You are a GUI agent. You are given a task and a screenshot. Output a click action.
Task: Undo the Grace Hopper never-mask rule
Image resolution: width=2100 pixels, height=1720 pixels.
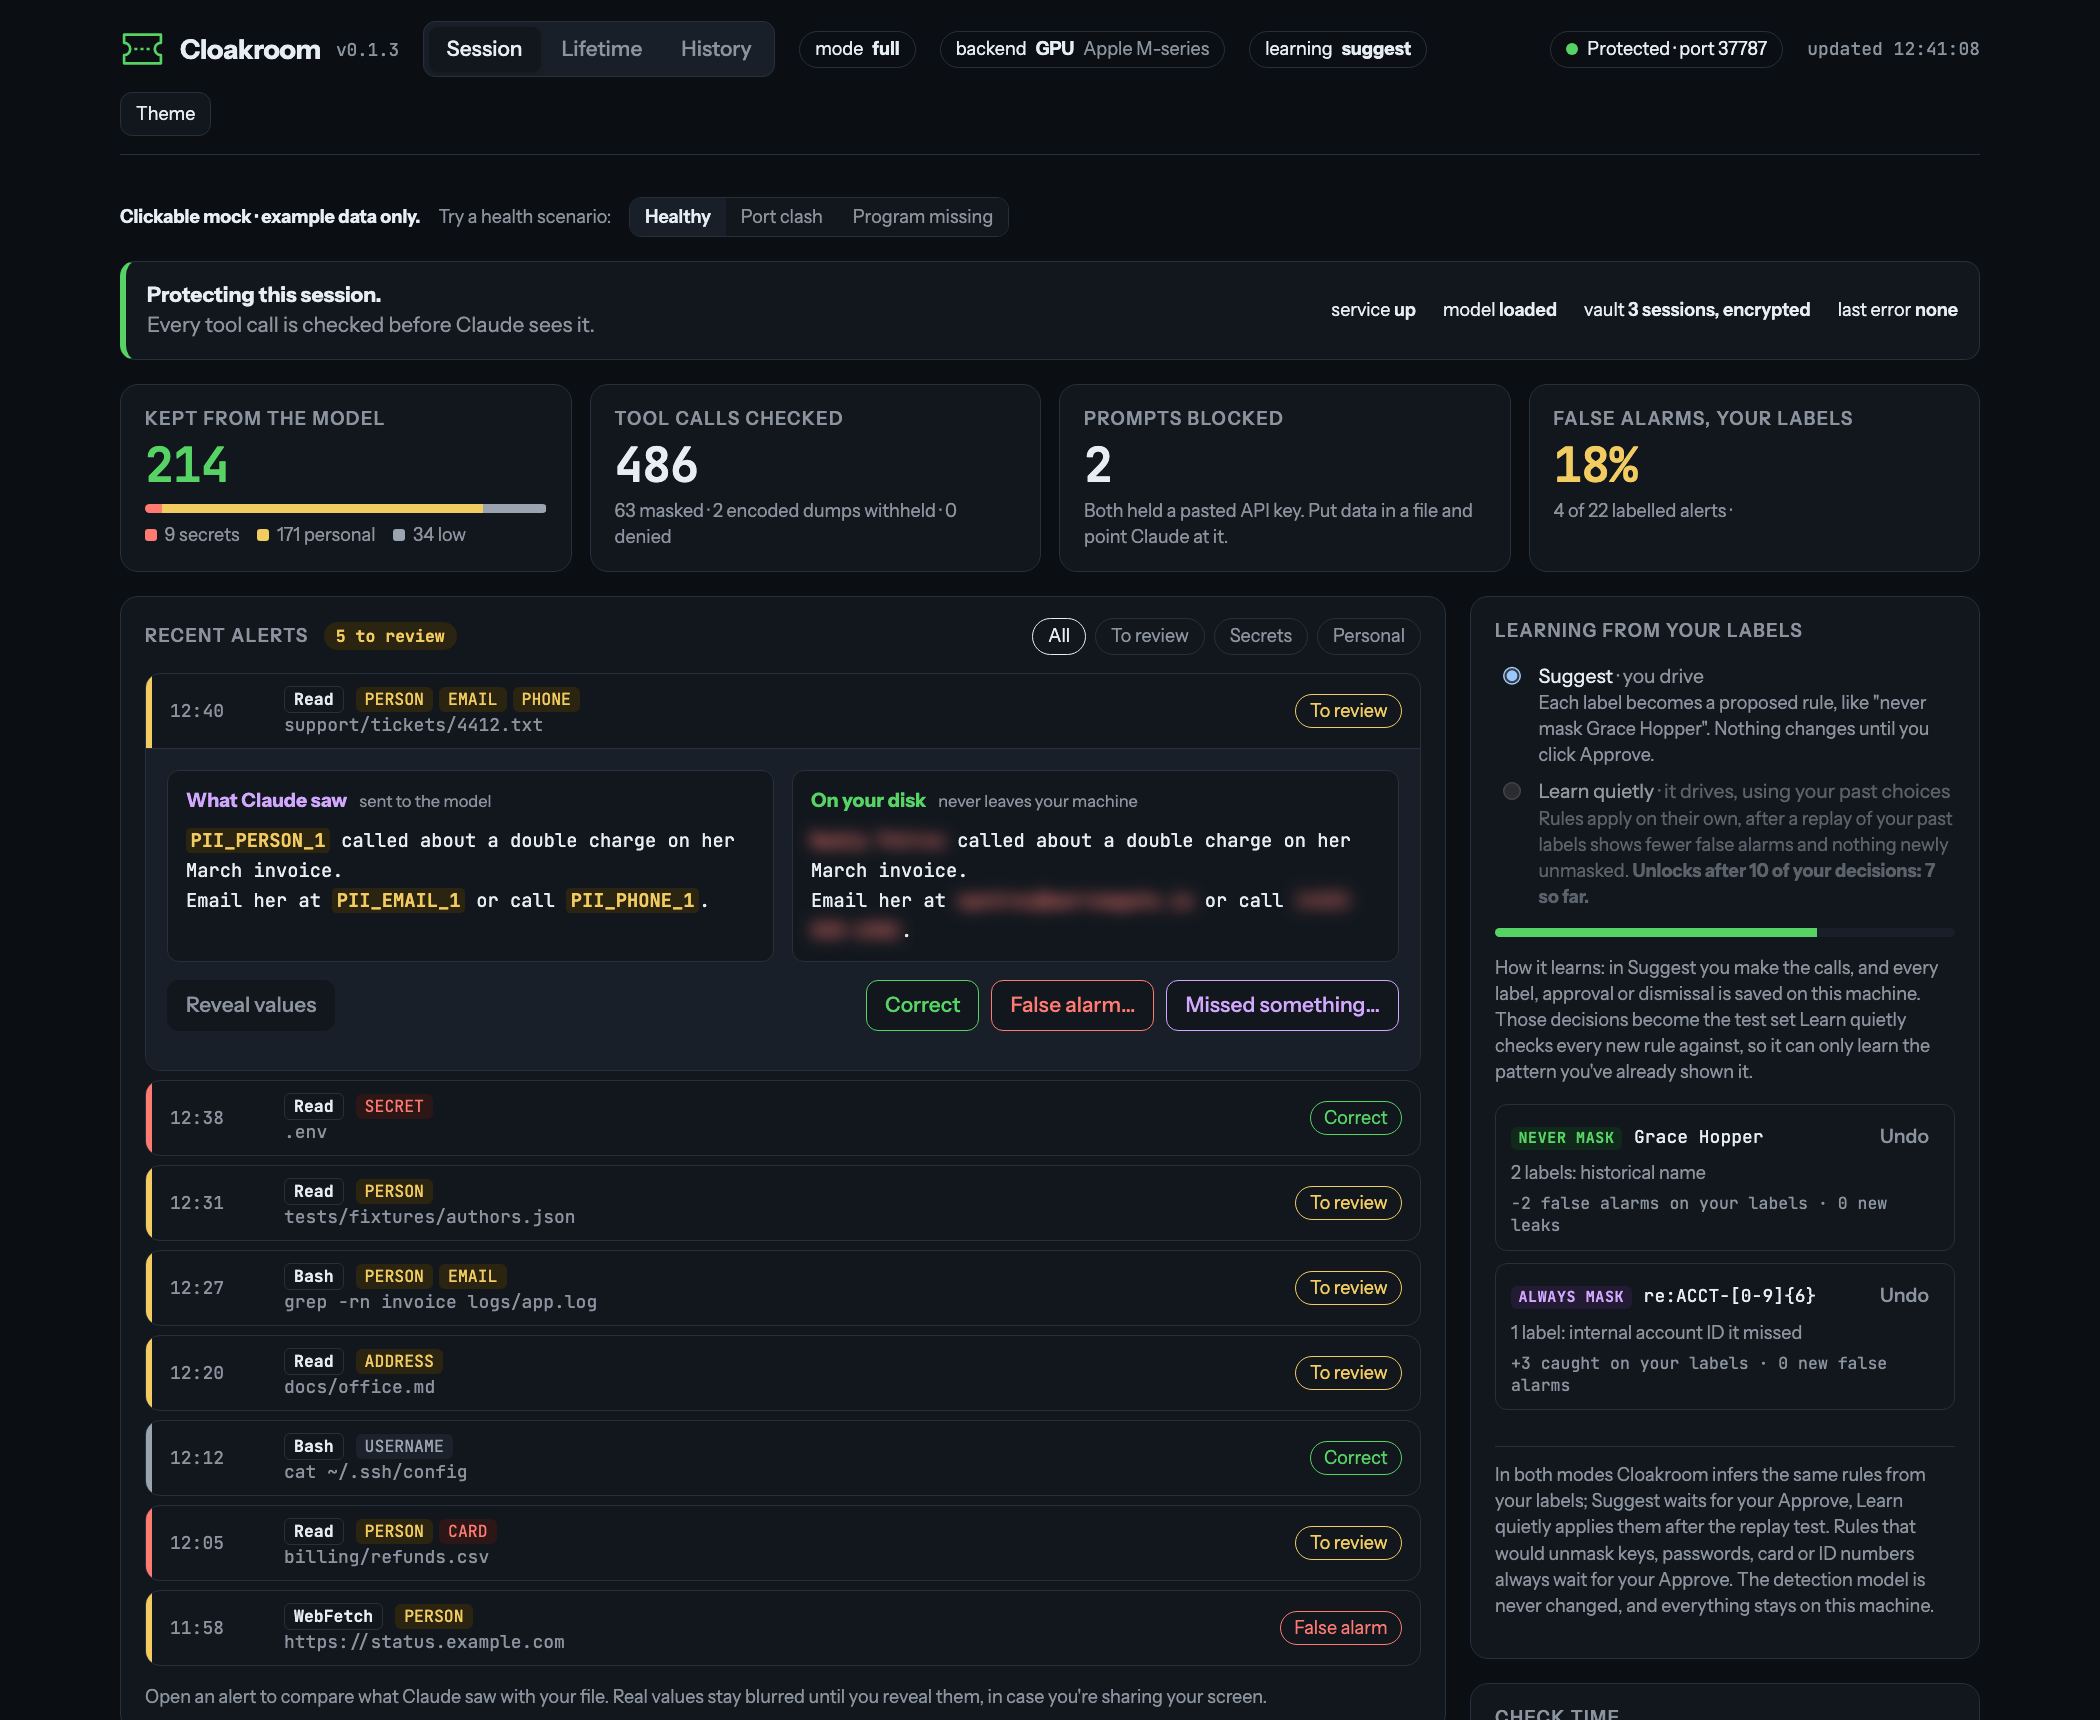click(1903, 1137)
